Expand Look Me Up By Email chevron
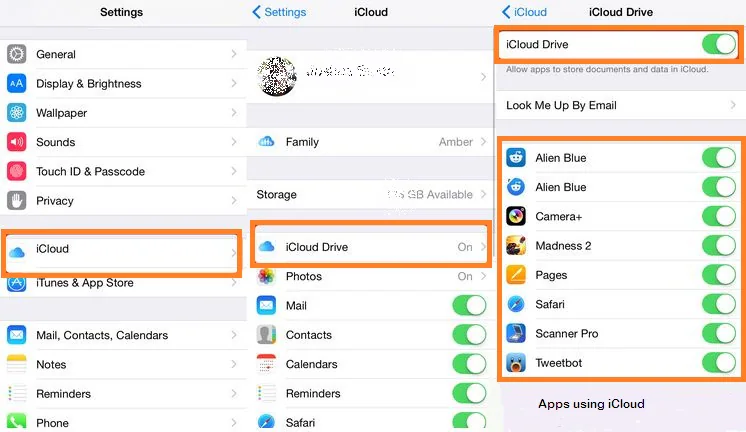Viewport: 746px width, 432px height. pyautogui.click(x=733, y=105)
